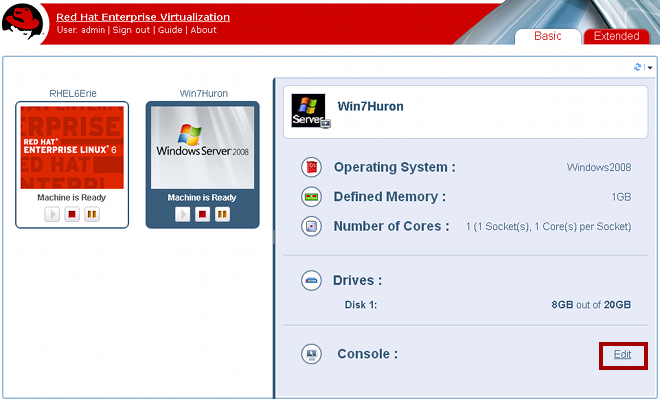Click the Red Hat shadowman logo
Viewport: 660px width, 401px height.
pyautogui.click(x=23, y=21)
